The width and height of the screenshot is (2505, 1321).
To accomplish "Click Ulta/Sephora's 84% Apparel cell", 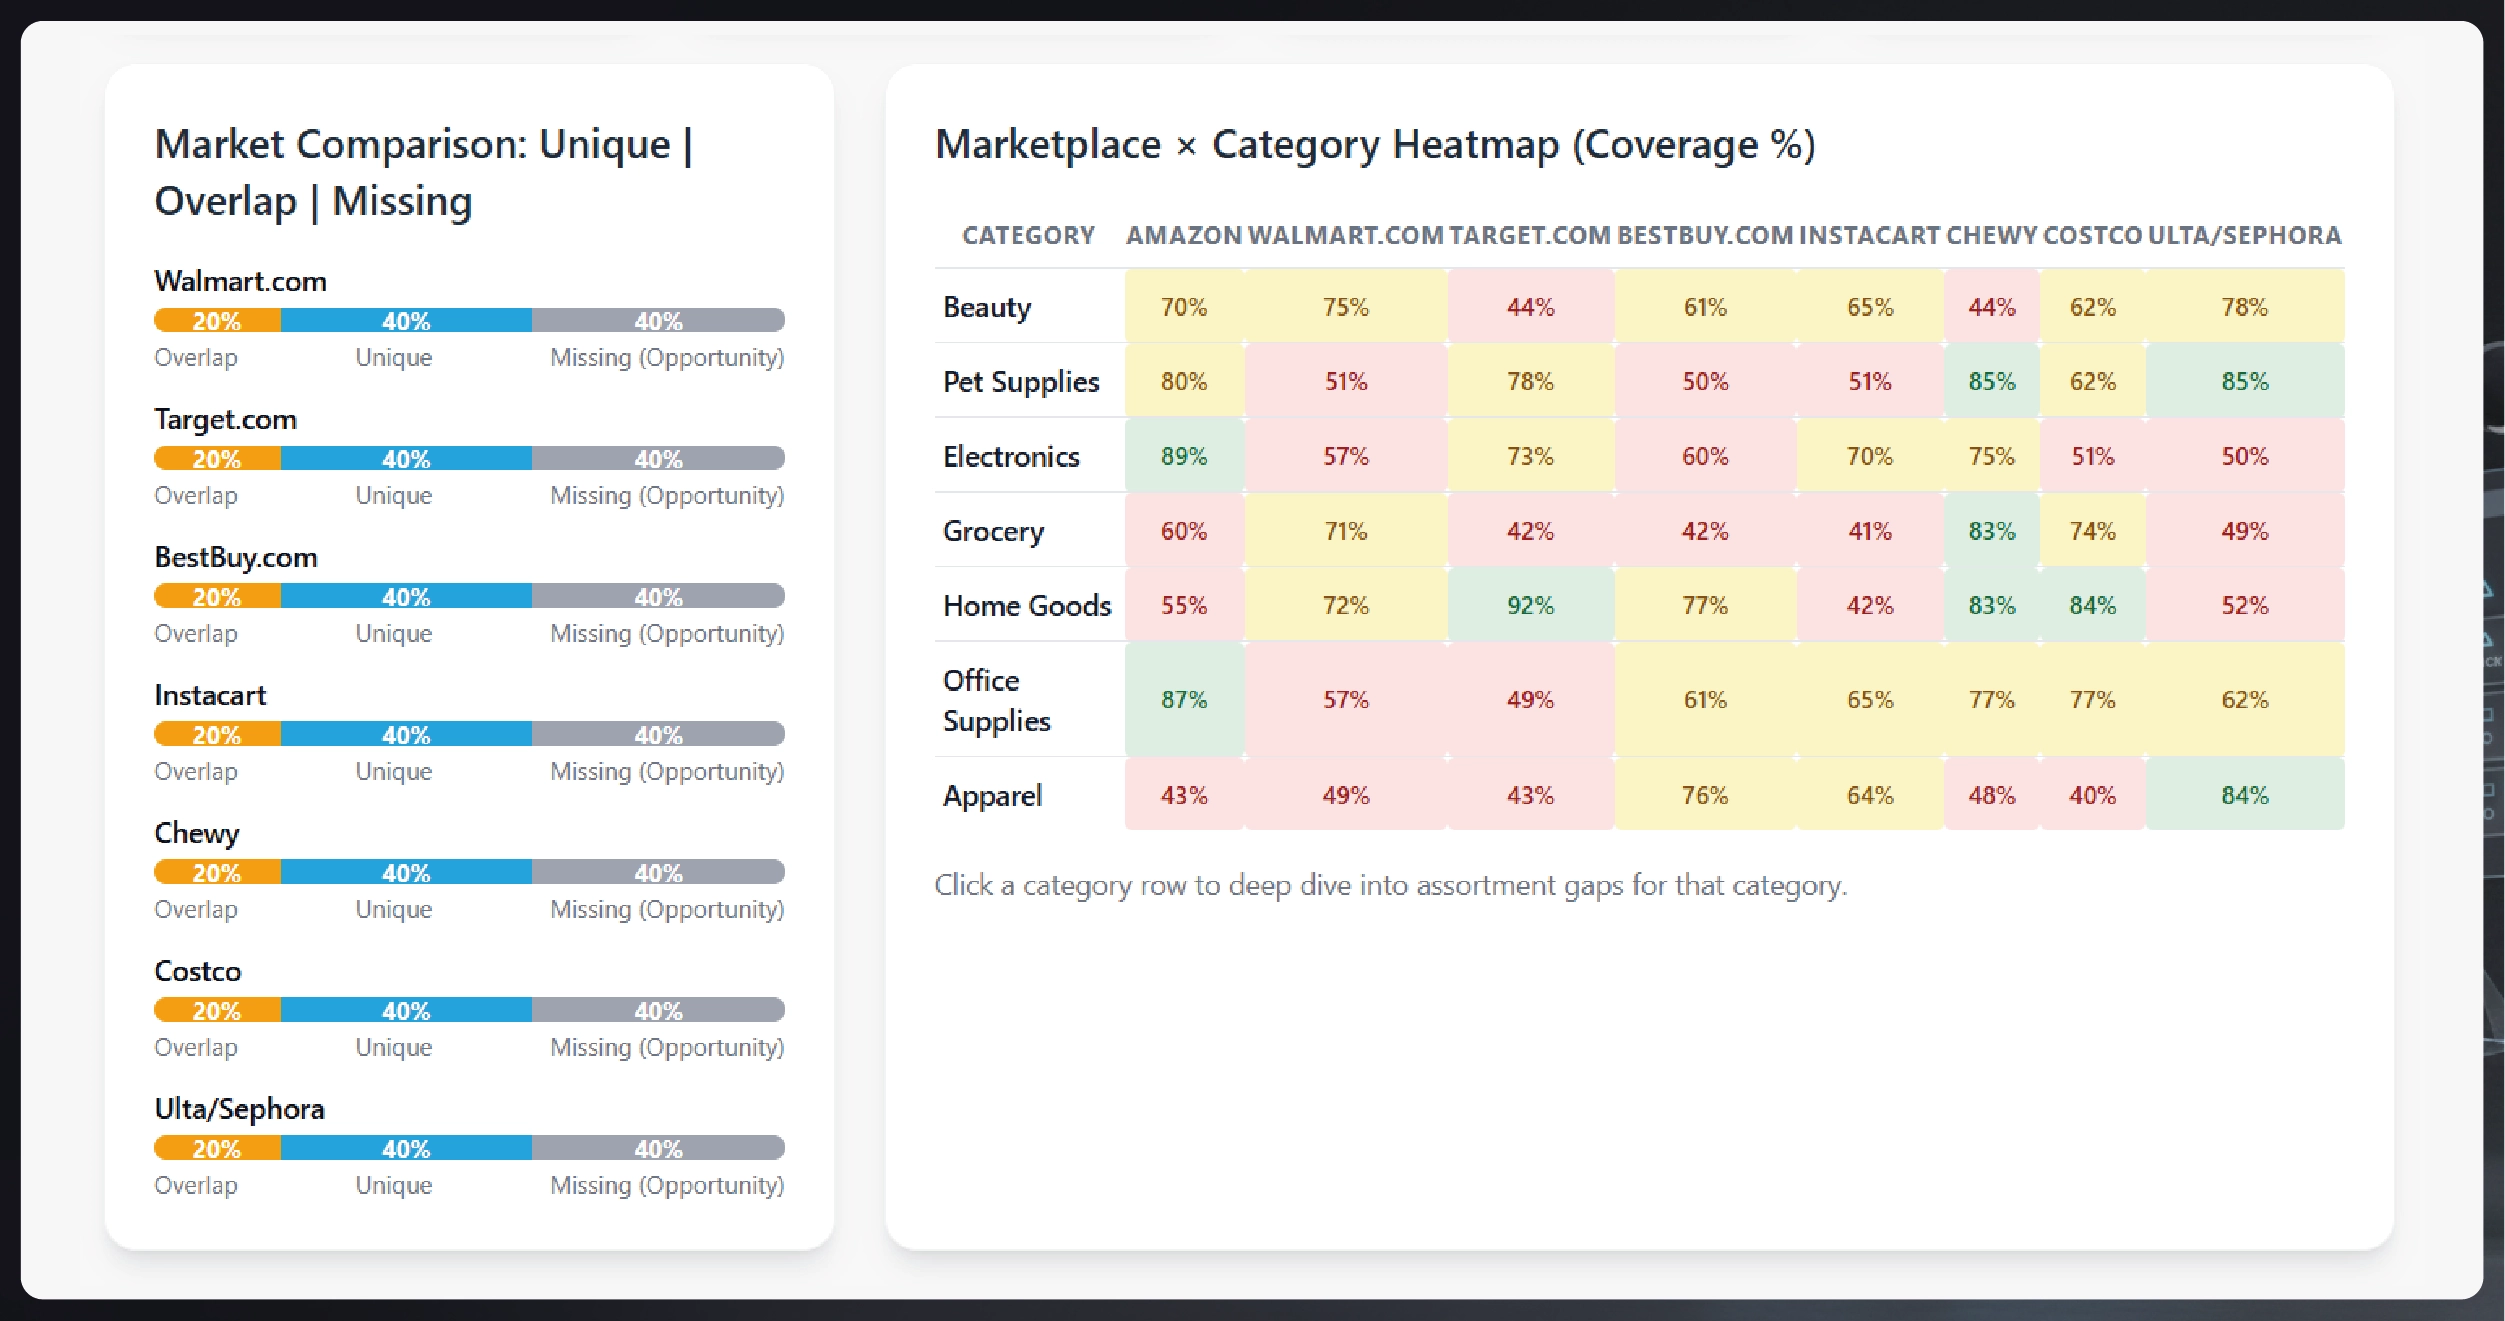I will click(x=2244, y=796).
